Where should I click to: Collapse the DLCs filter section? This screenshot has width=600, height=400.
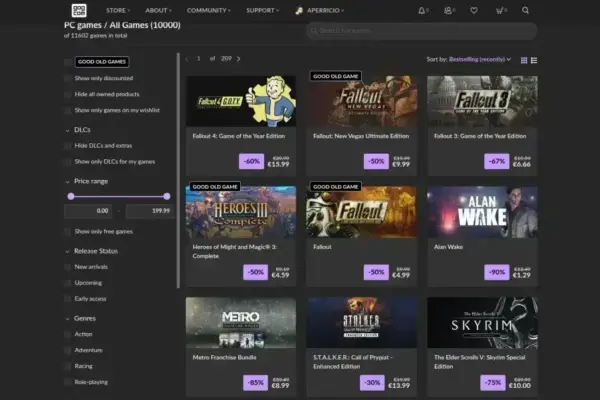tap(78, 130)
